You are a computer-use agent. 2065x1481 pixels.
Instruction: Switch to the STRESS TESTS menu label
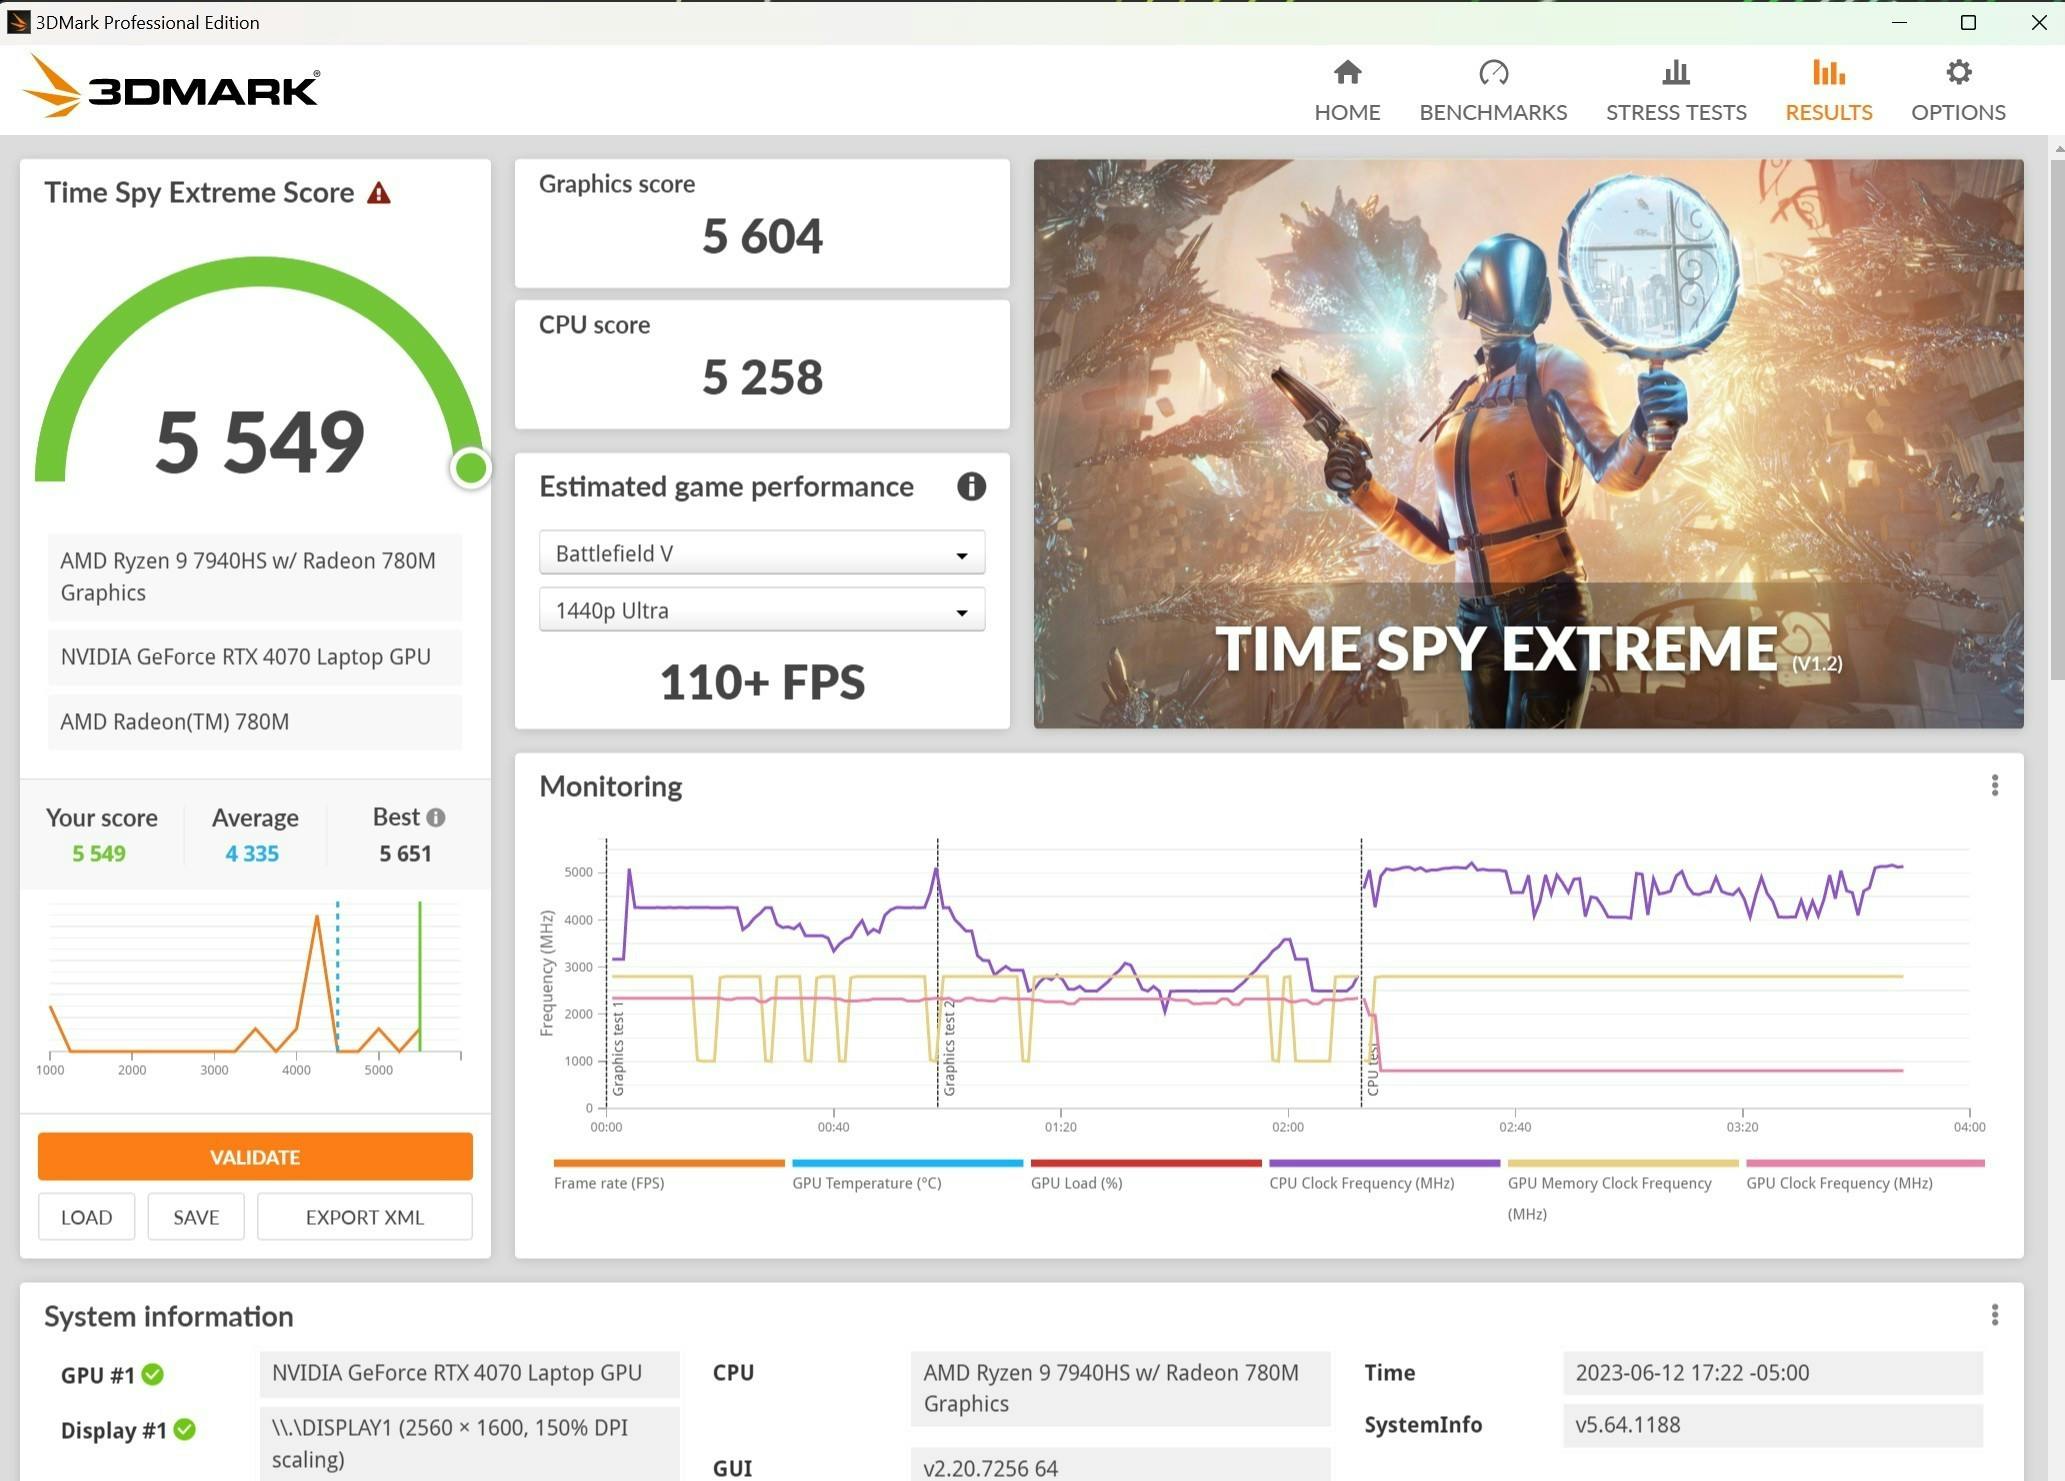1676,112
